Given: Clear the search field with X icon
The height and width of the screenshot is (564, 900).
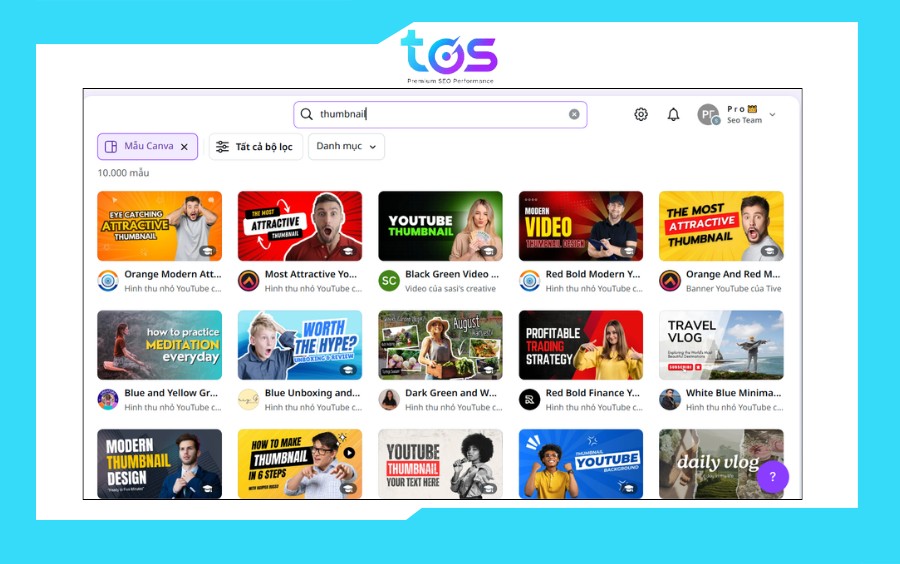Looking at the screenshot, I should coord(574,114).
